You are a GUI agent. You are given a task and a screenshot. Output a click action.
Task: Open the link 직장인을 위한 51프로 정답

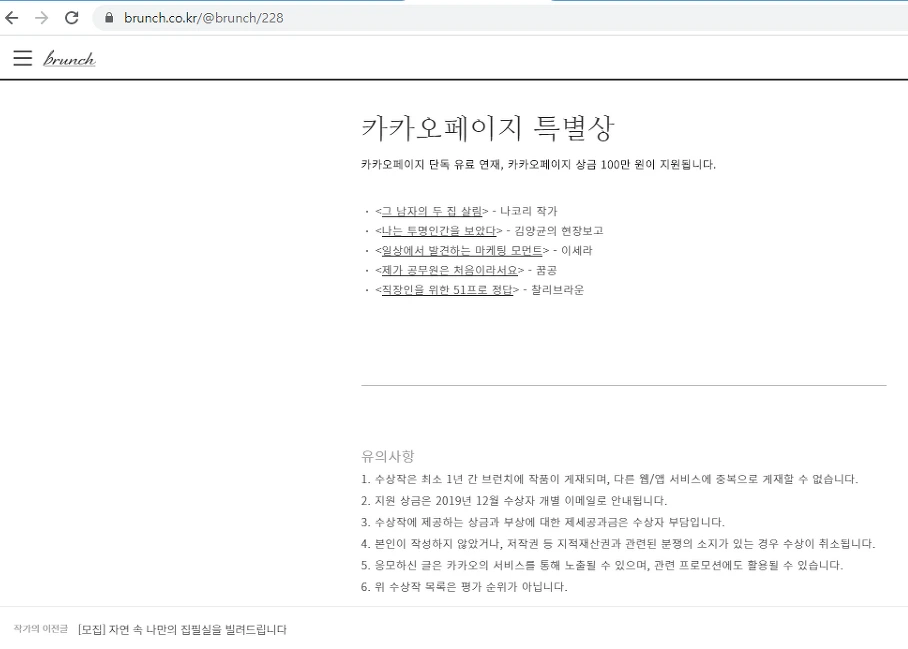[x=447, y=290]
